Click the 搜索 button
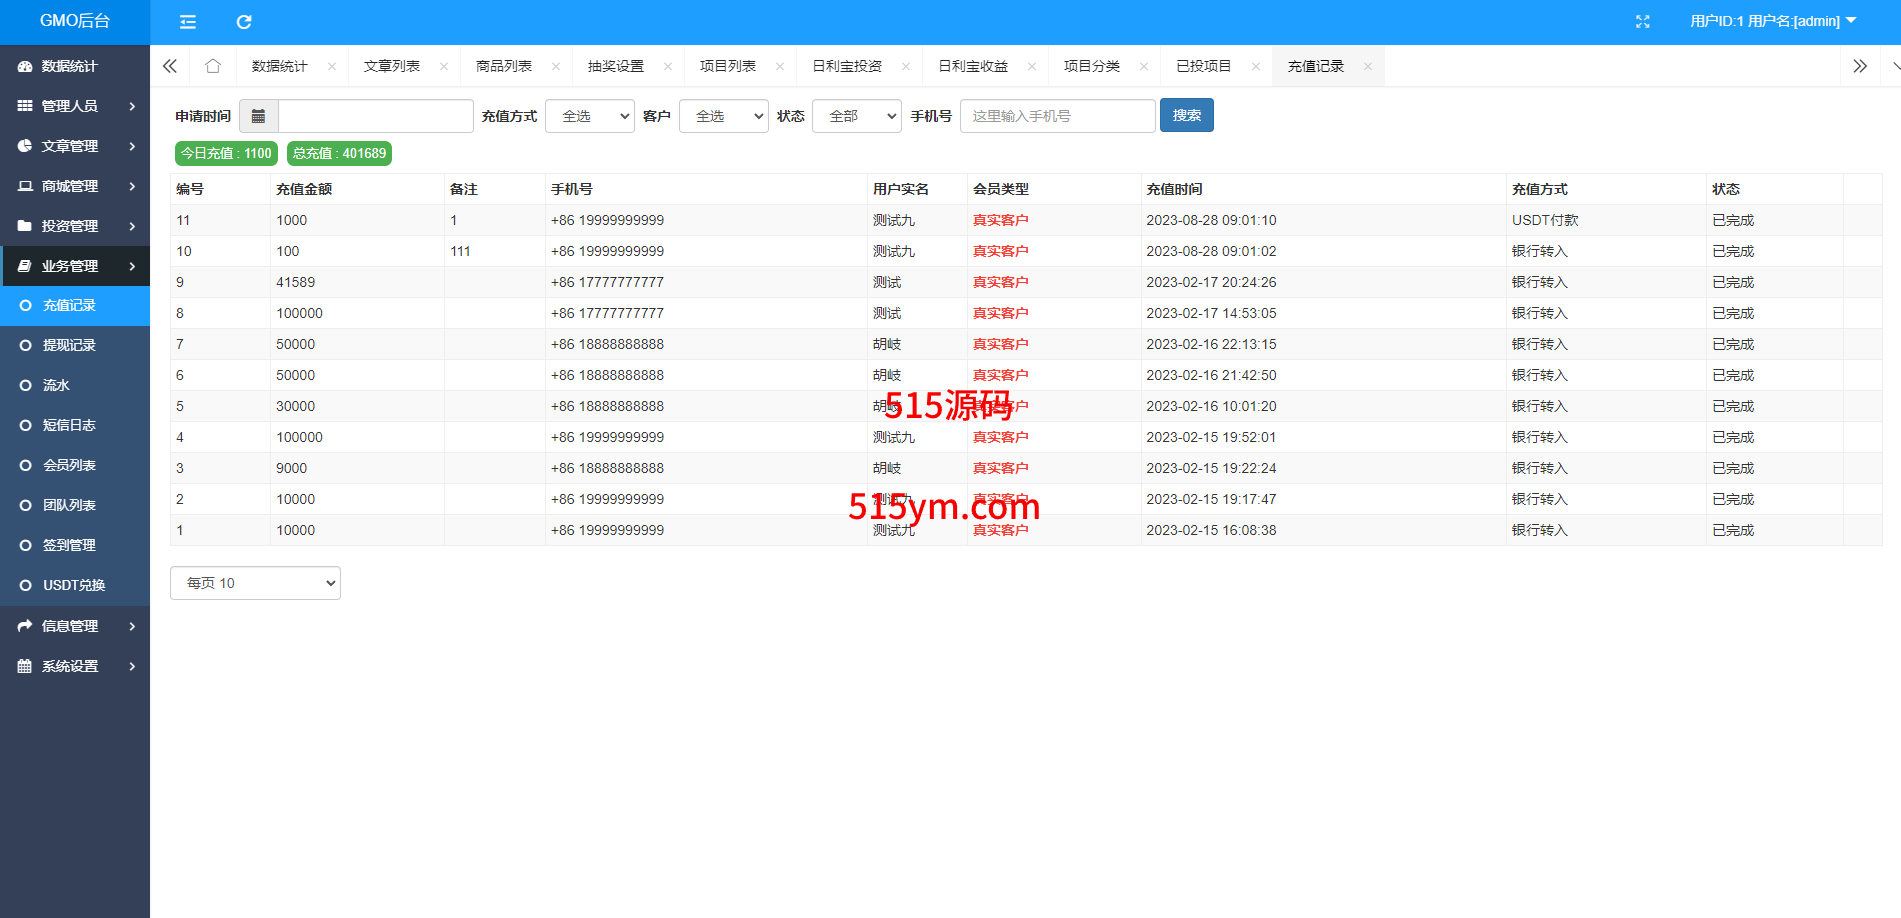Screen dimensions: 1901x918 (1186, 116)
